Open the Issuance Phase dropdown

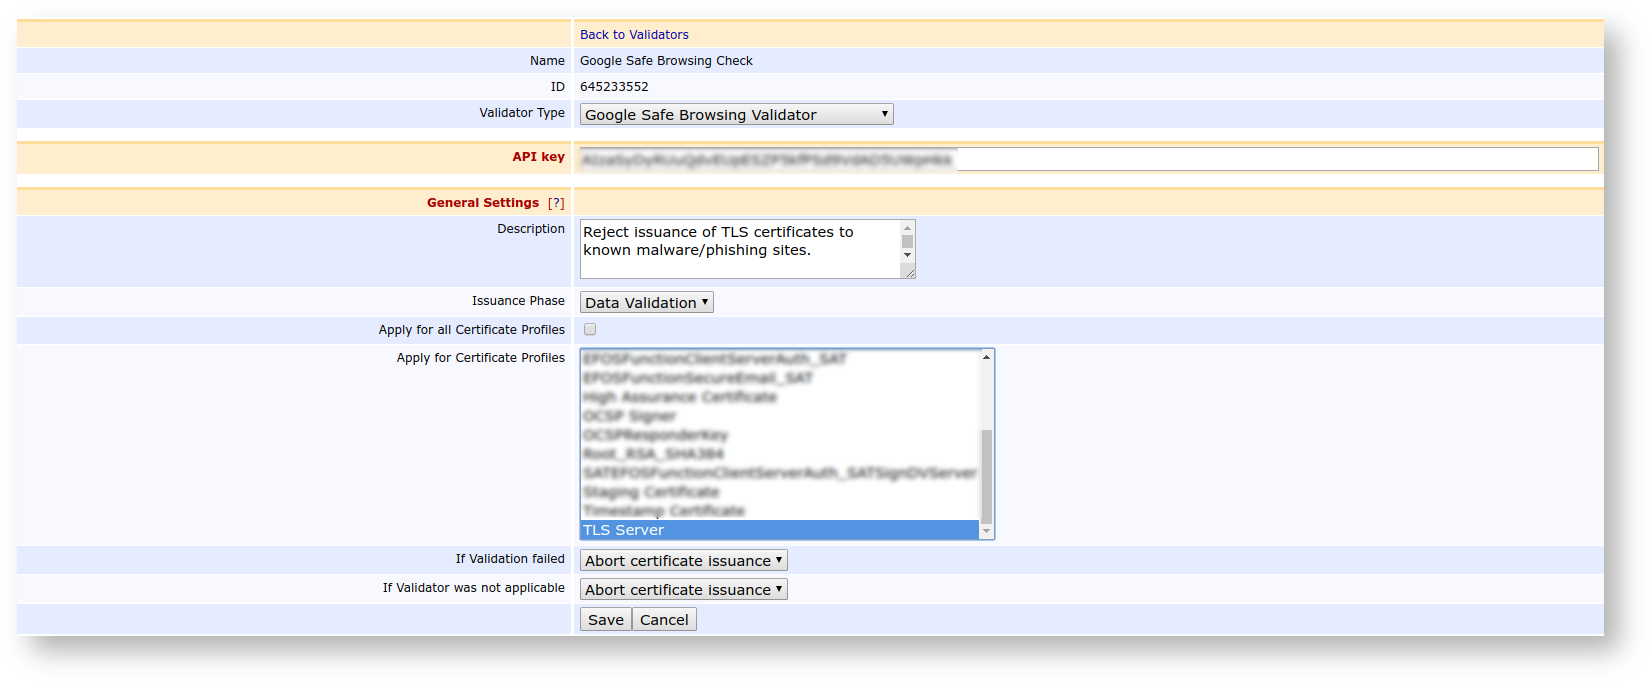pyautogui.click(x=646, y=302)
